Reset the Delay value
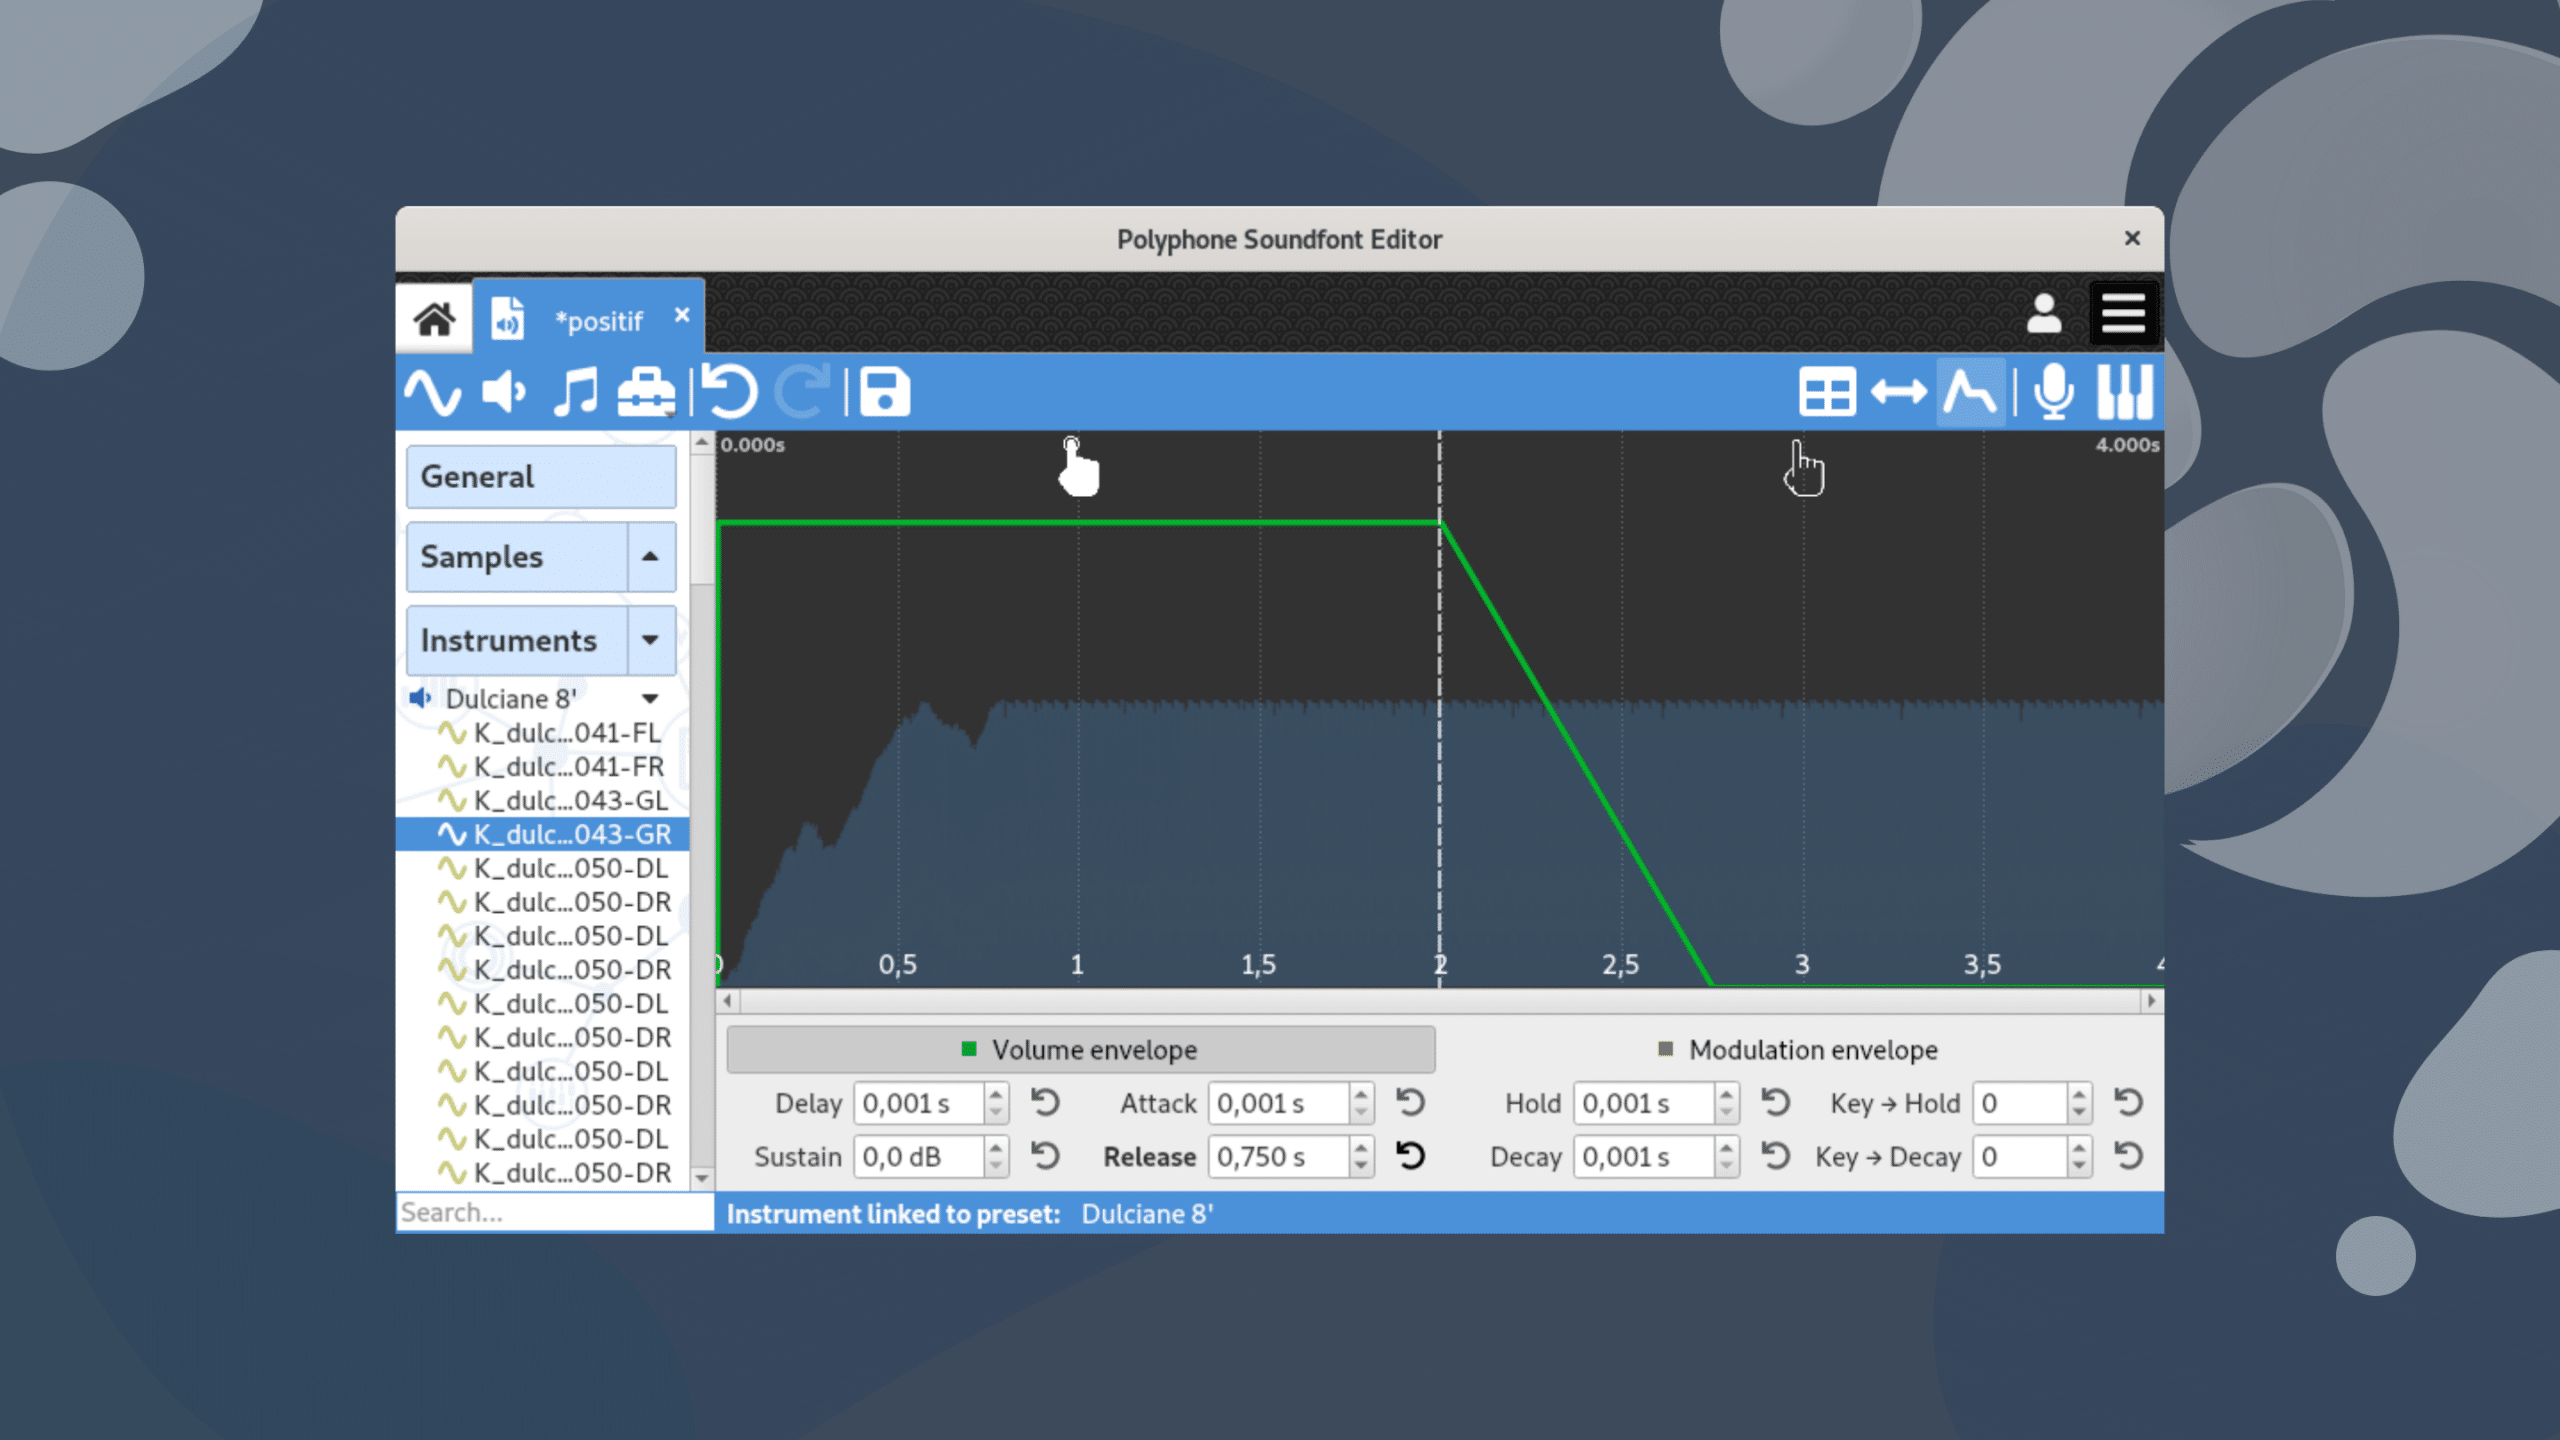This screenshot has height=1440, width=2560. coord(1045,1103)
